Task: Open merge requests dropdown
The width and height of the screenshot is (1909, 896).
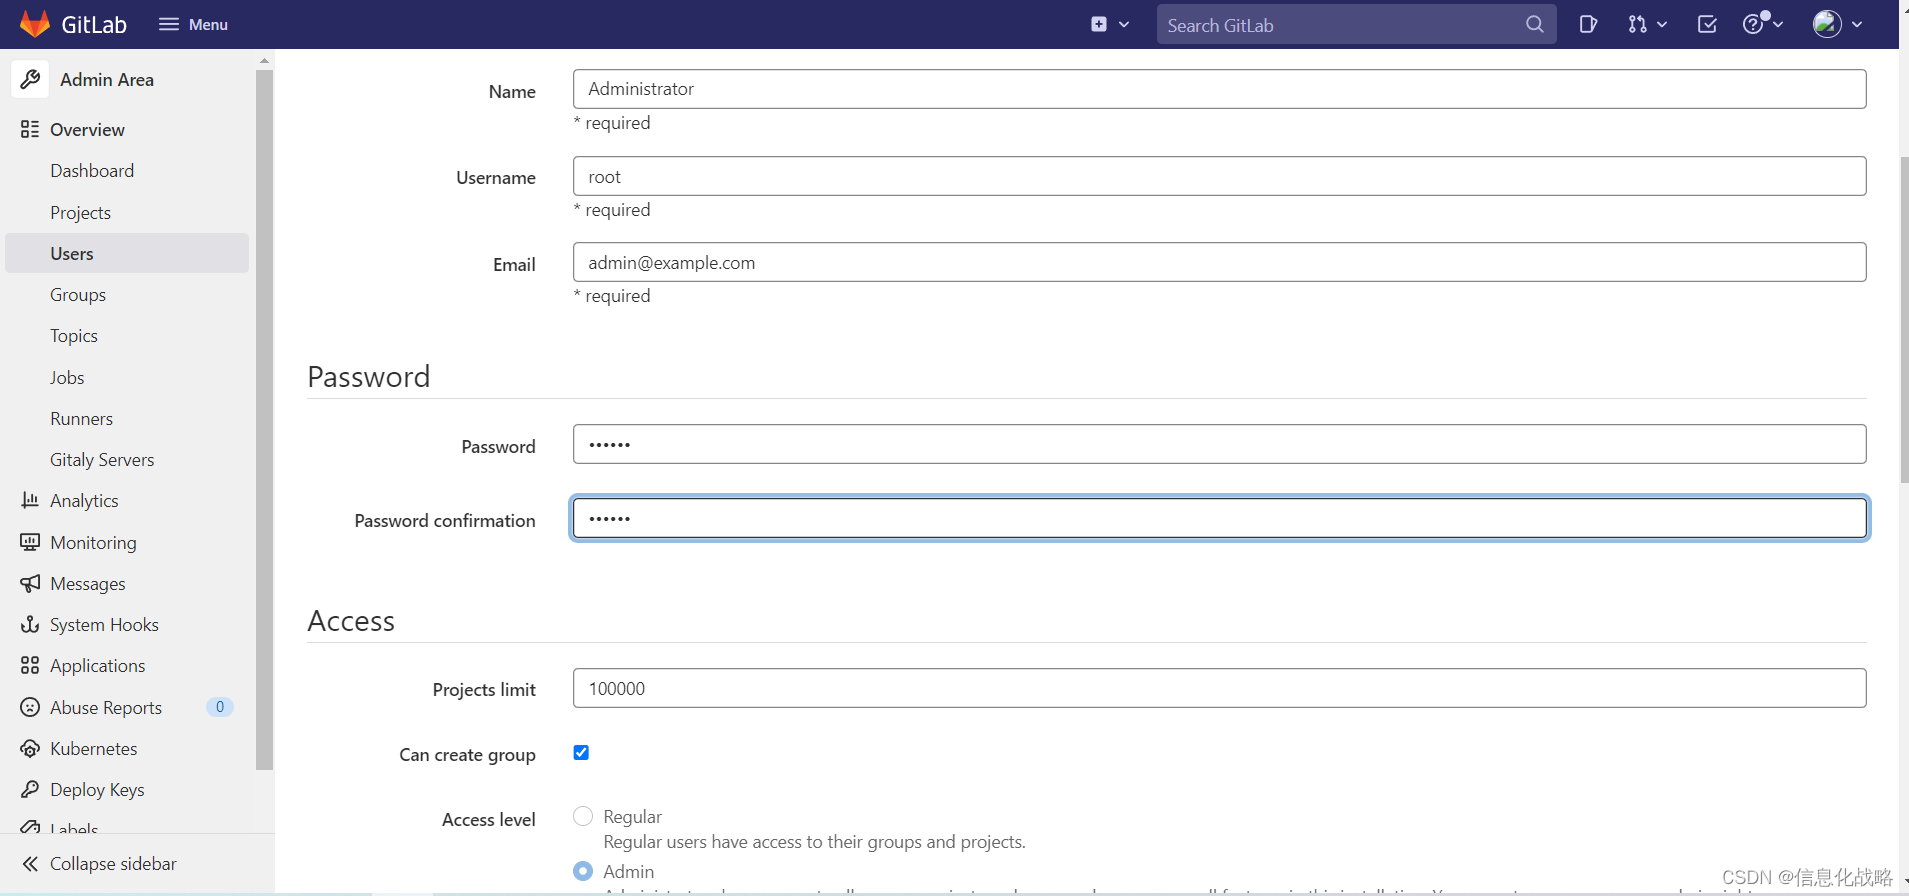Action: (1647, 24)
